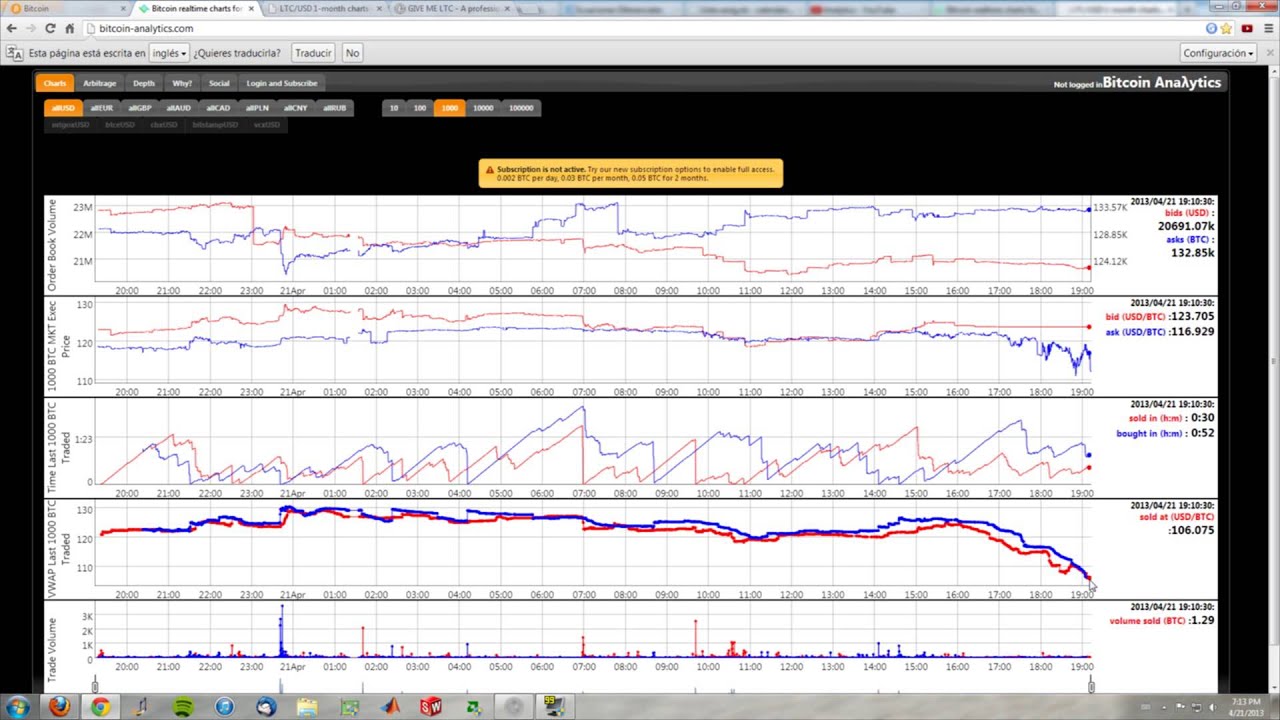
Task: Open the Social navigation tab
Action: click(x=219, y=83)
